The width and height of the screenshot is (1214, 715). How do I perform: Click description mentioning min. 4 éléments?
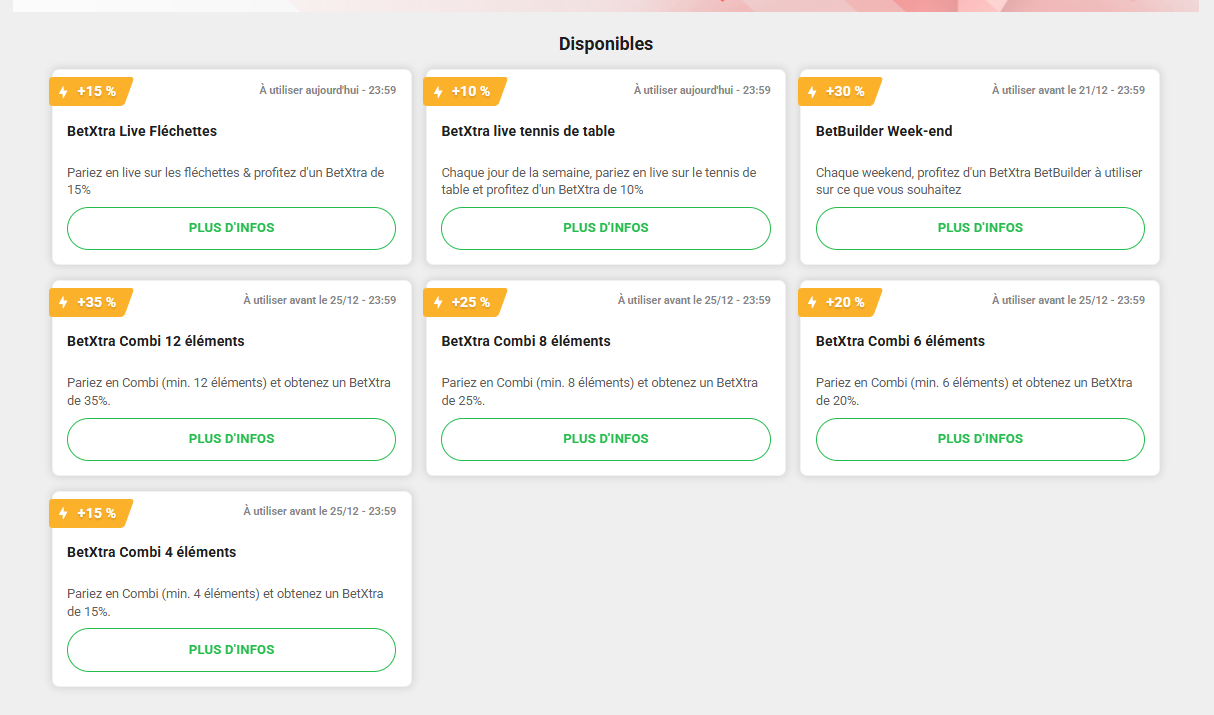coord(225,603)
